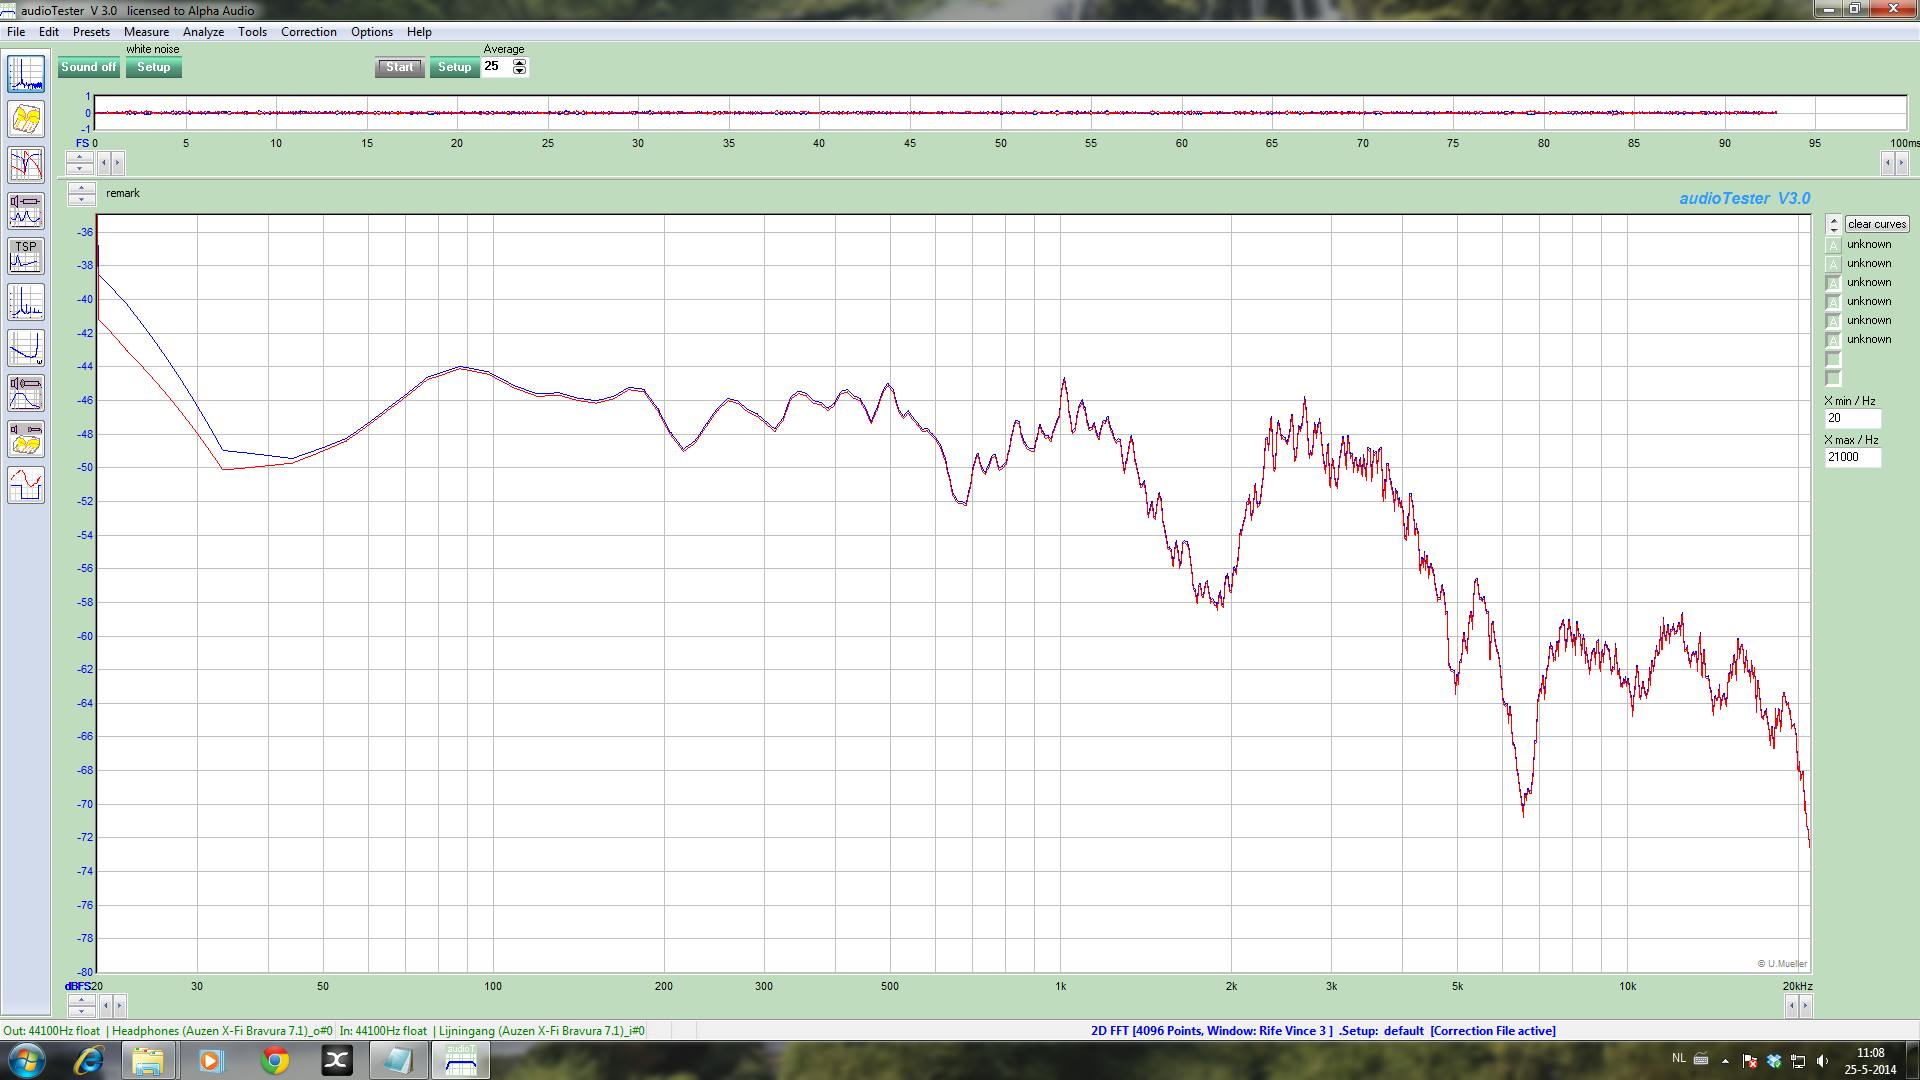Screen dimensions: 1920x1080
Task: Open the TSP parameter measurement tool
Action: 26,256
